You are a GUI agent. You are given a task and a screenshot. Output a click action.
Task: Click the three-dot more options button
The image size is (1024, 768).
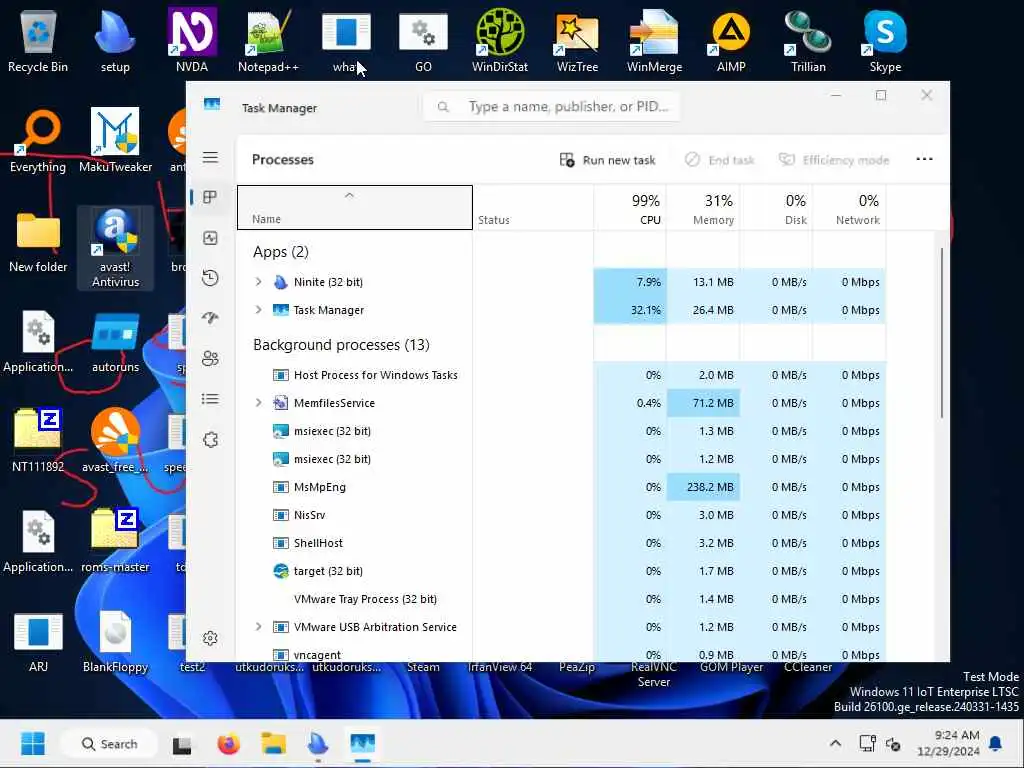[x=924, y=159]
